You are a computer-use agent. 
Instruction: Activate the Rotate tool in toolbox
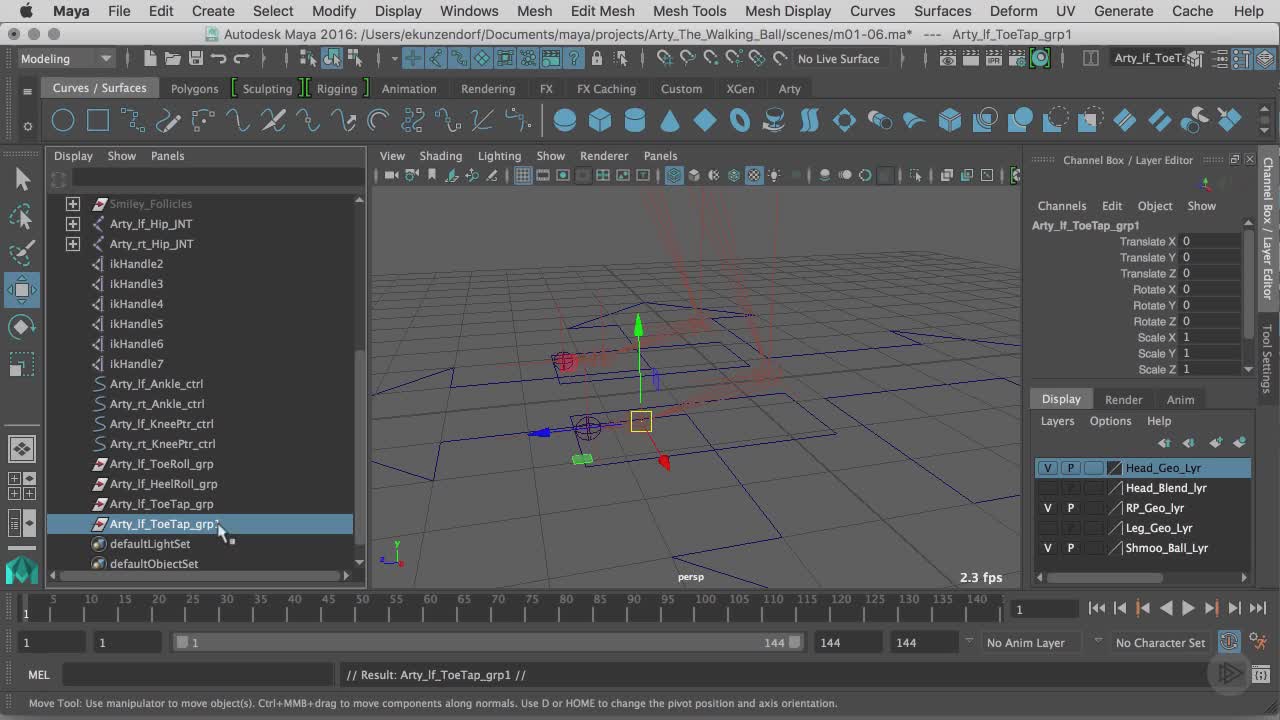tap(22, 328)
